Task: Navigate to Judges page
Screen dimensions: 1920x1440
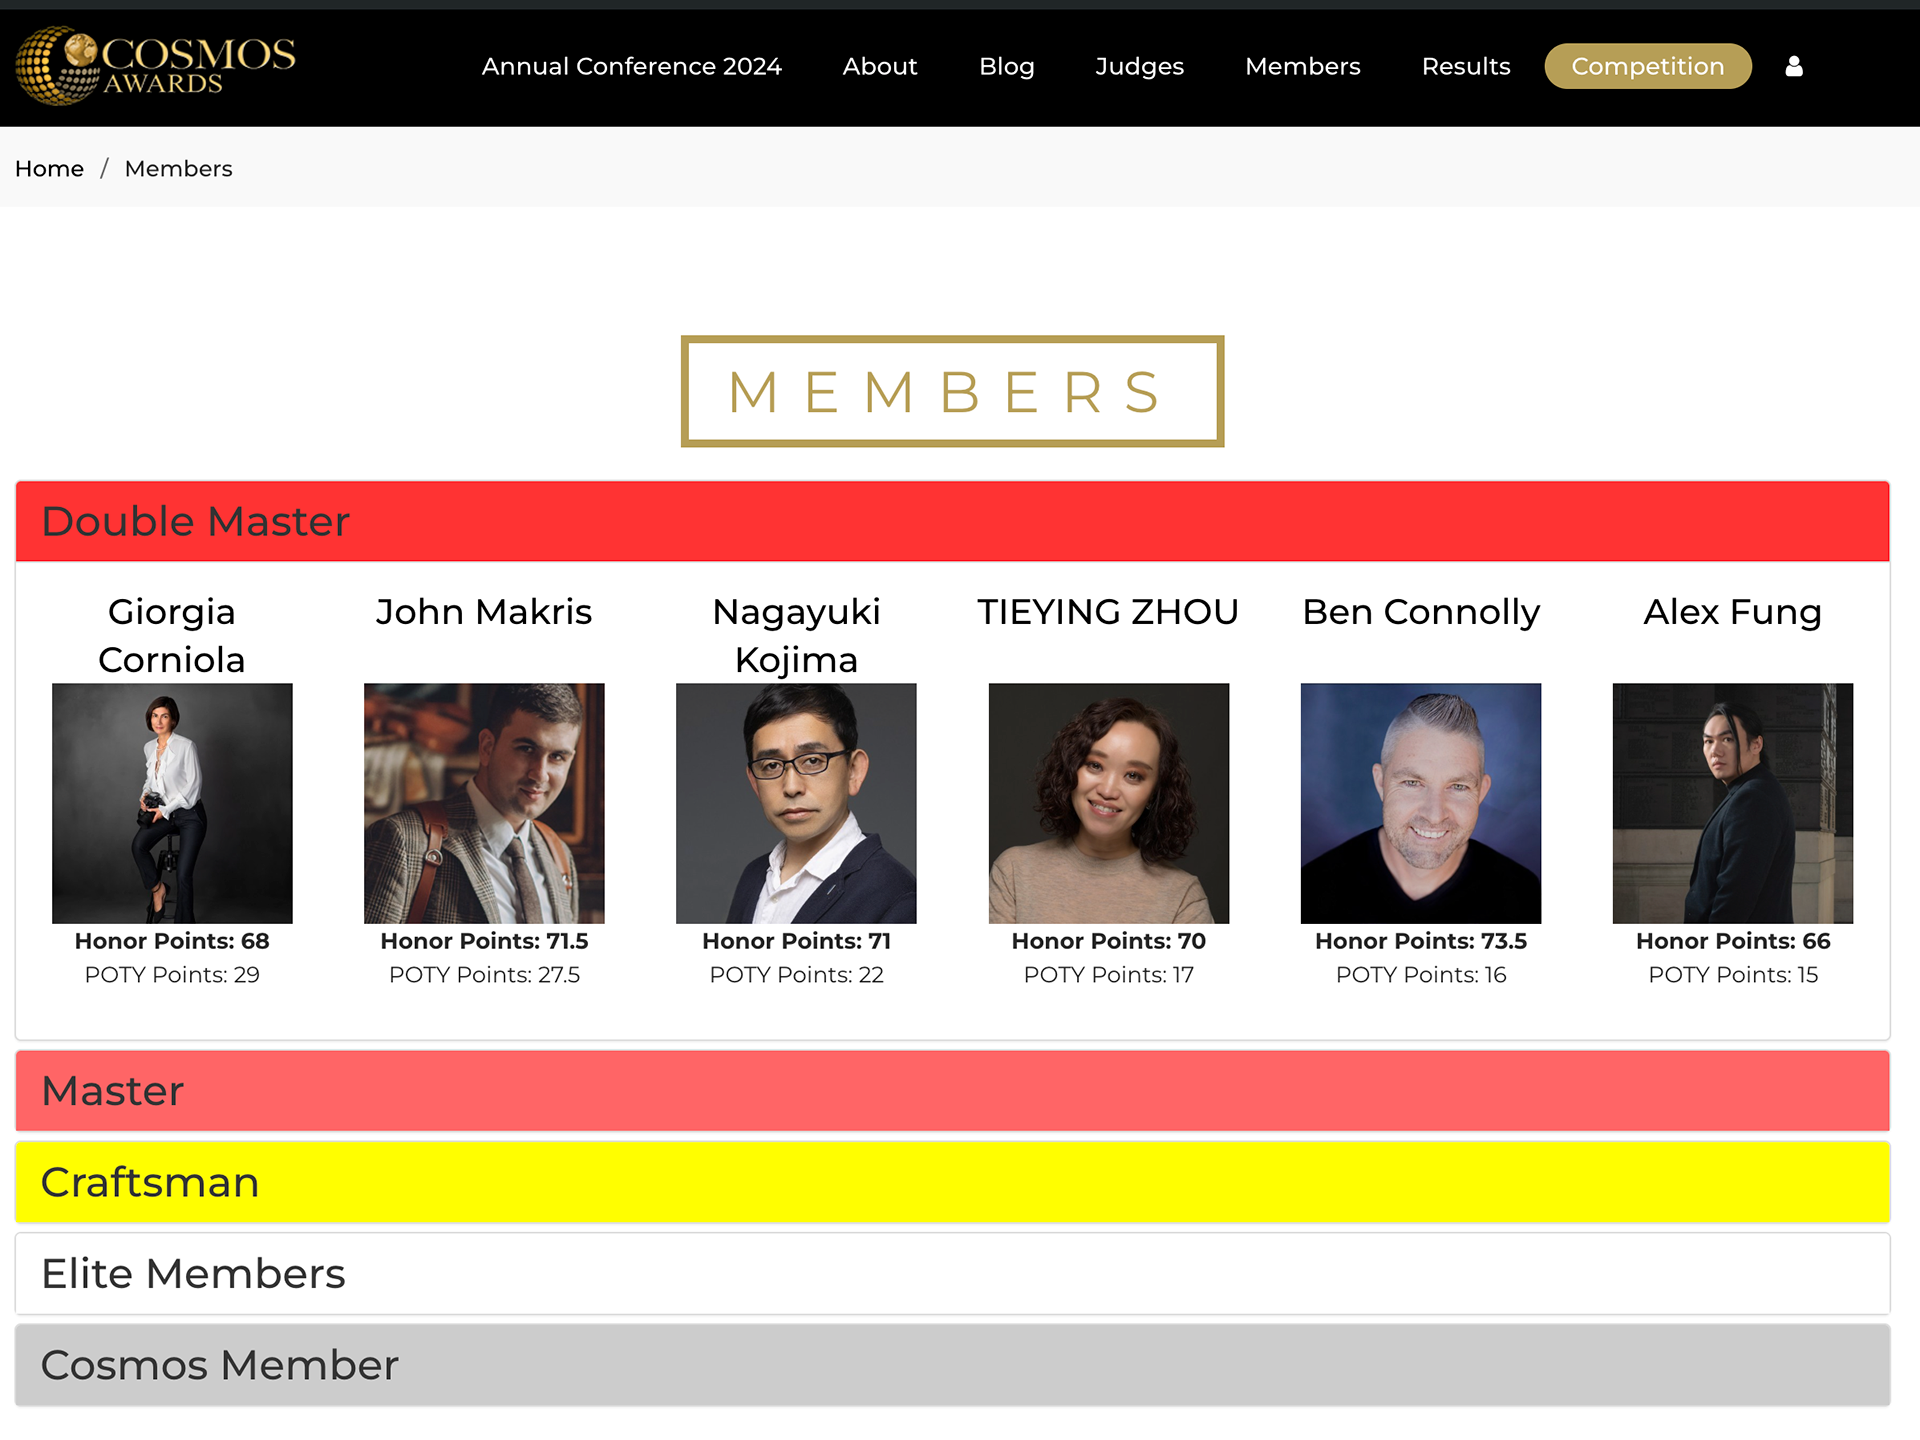Action: (x=1139, y=66)
